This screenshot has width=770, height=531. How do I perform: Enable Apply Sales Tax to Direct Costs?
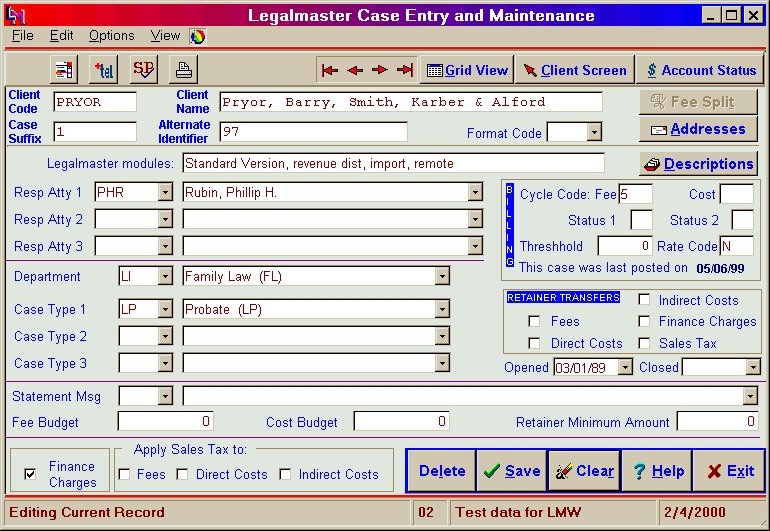click(182, 474)
